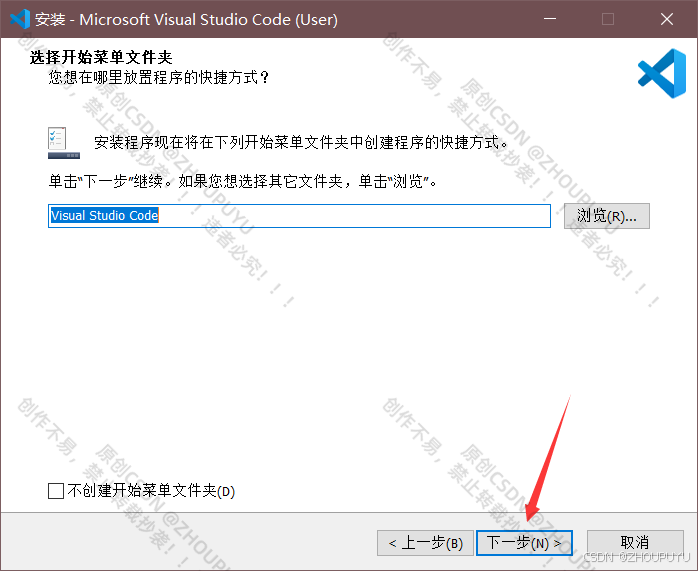The image size is (698, 571).
Task: Continue with the 下一步(N) button
Action: [x=524, y=543]
